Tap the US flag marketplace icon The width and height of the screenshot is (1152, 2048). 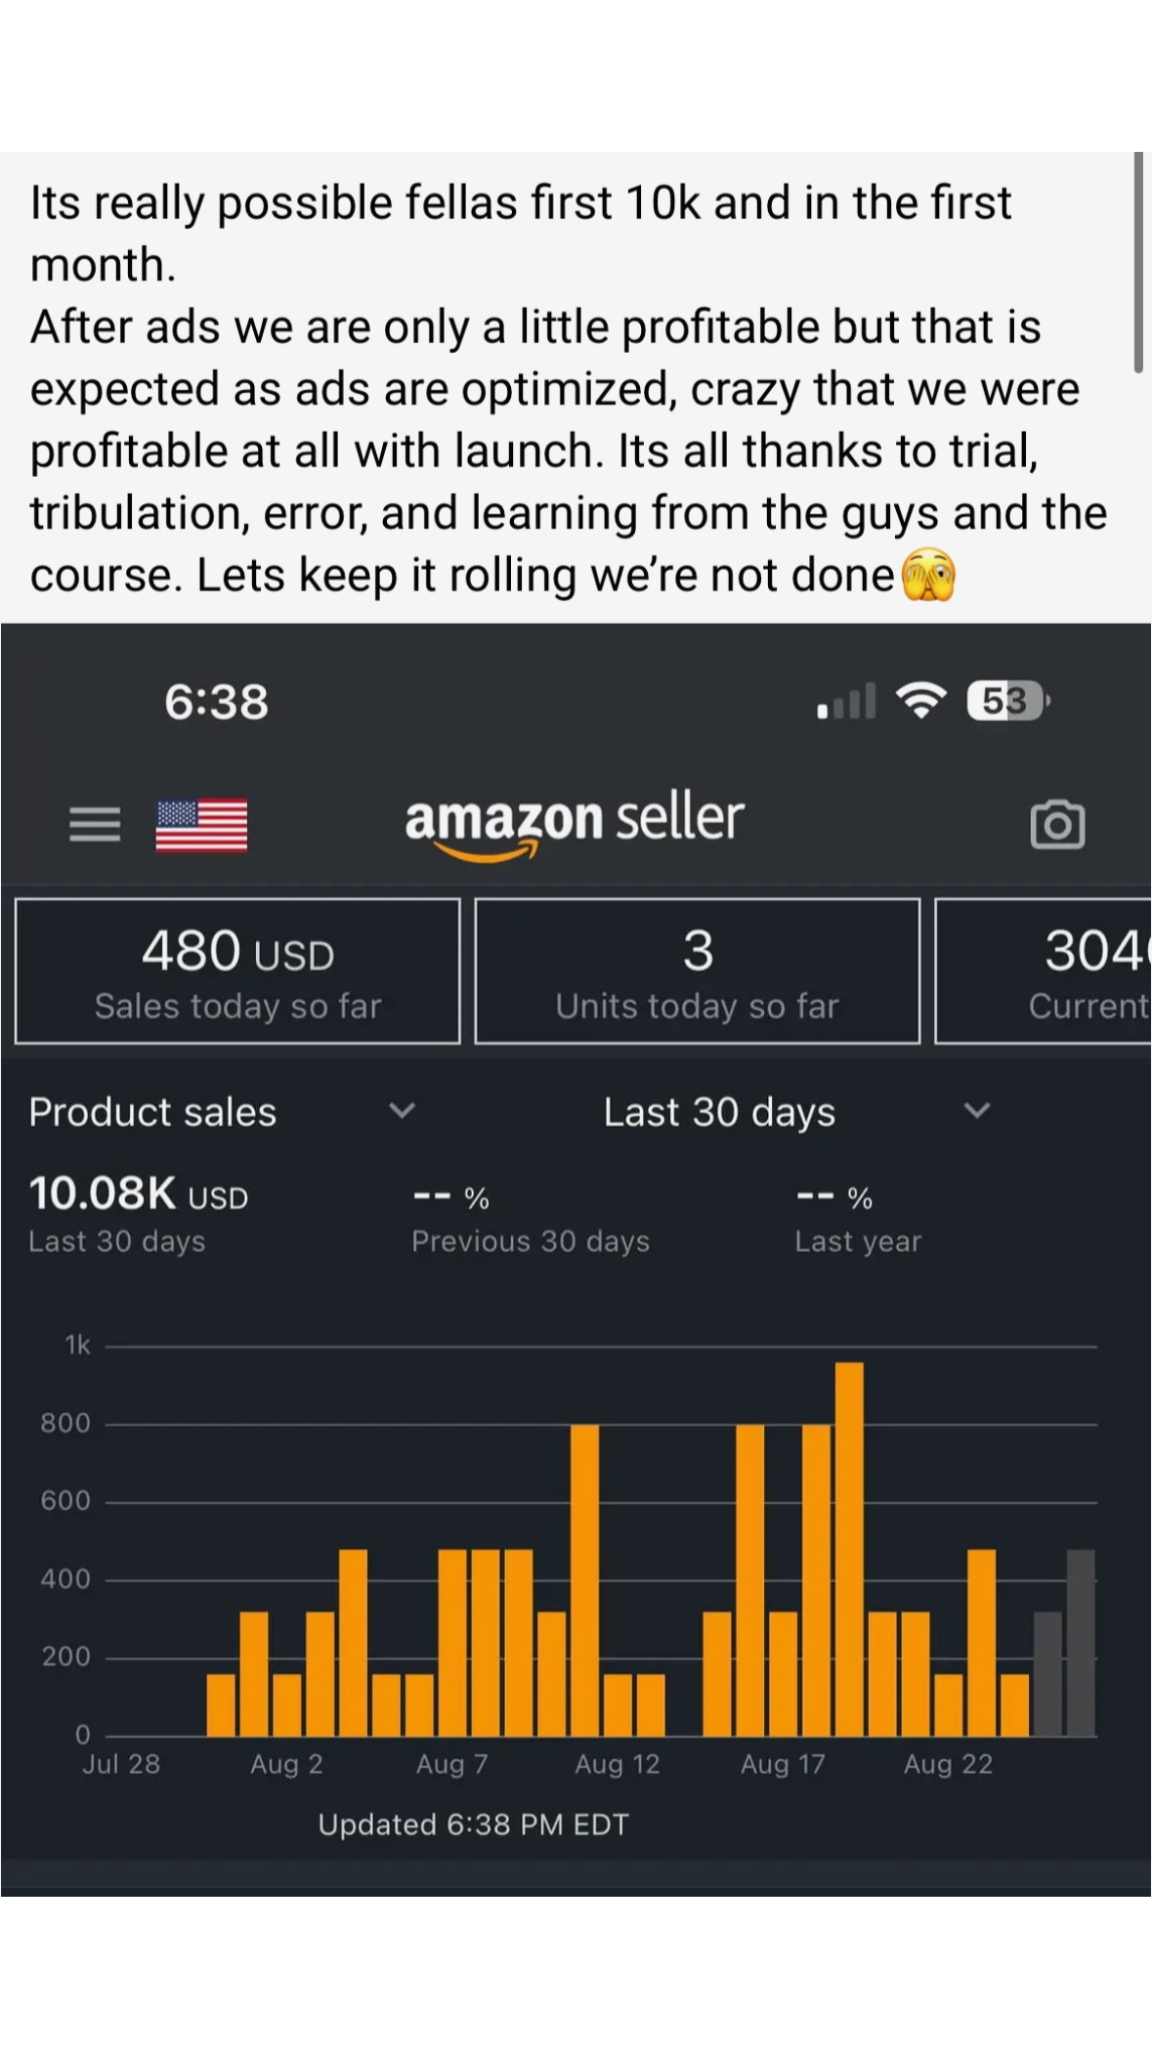tap(201, 825)
